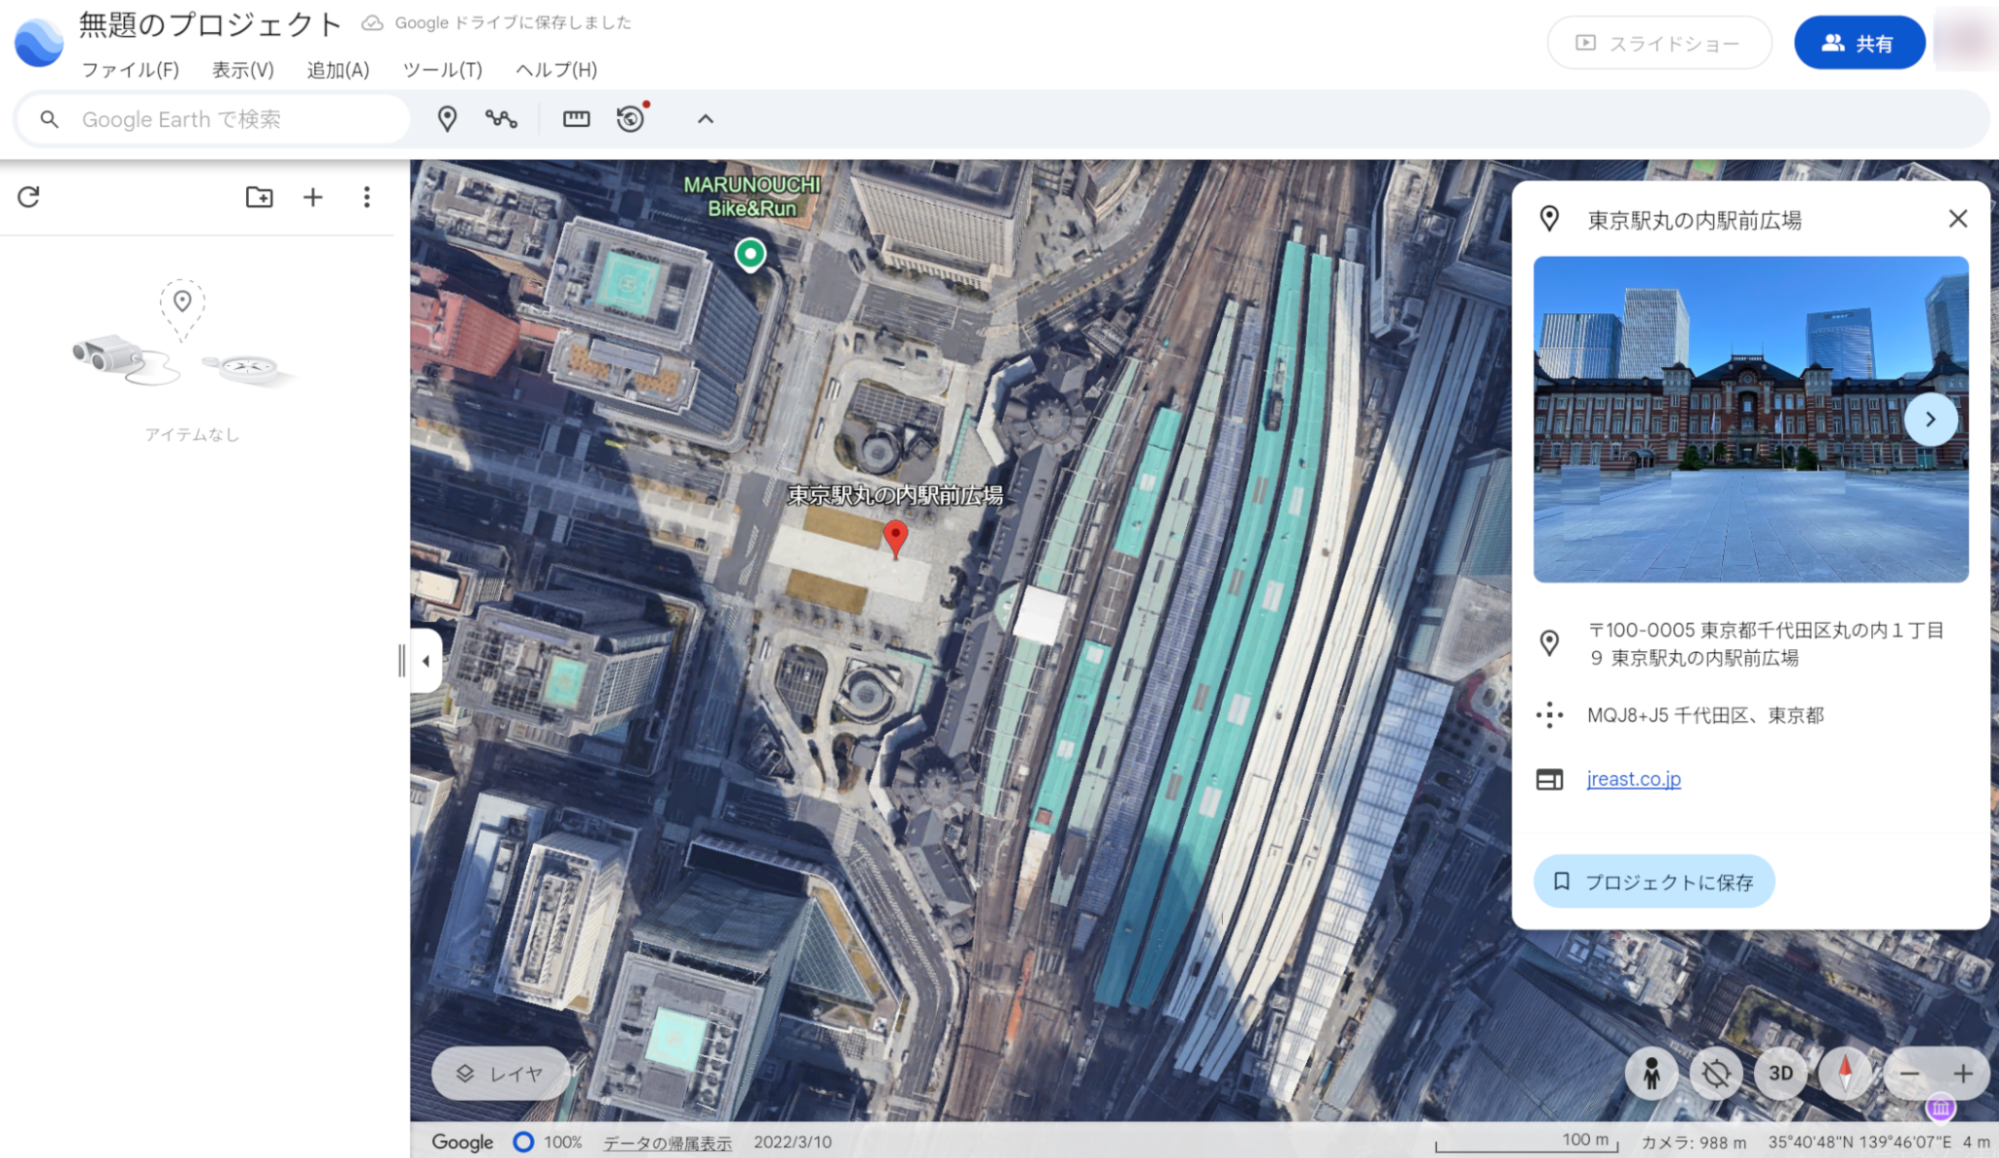Open the ヘルプ(H) menu
1999x1158 pixels.
click(x=556, y=70)
